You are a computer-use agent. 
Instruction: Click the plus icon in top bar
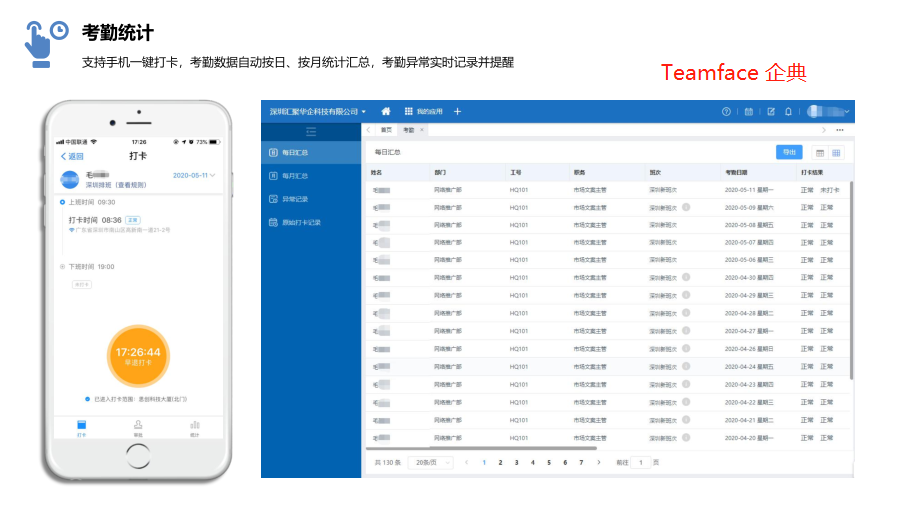[457, 111]
